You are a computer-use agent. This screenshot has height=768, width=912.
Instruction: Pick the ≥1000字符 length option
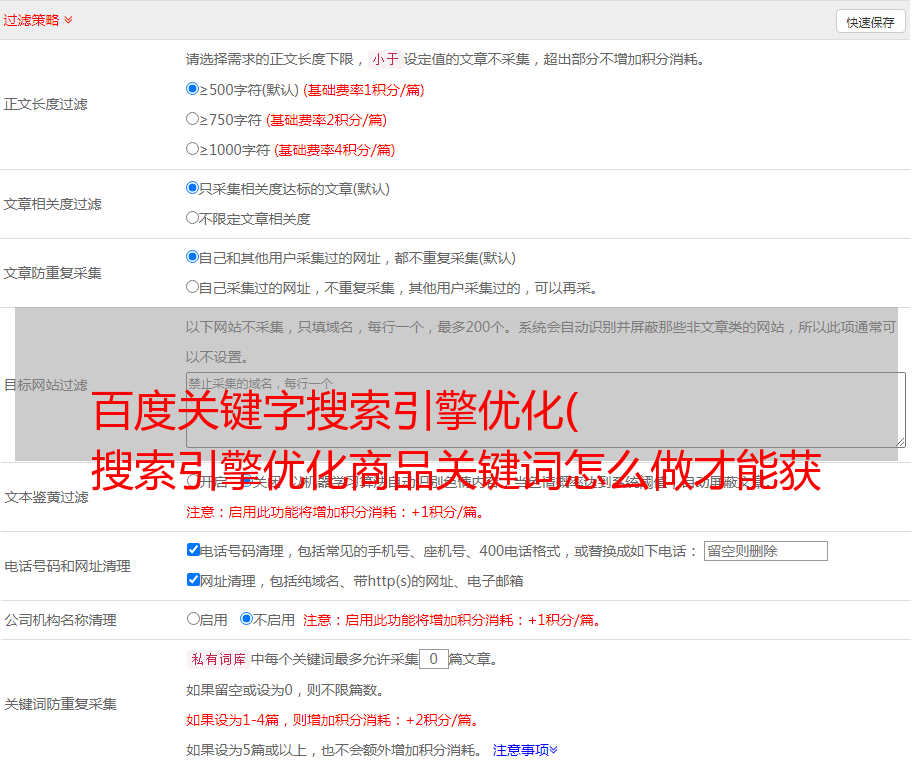point(192,148)
